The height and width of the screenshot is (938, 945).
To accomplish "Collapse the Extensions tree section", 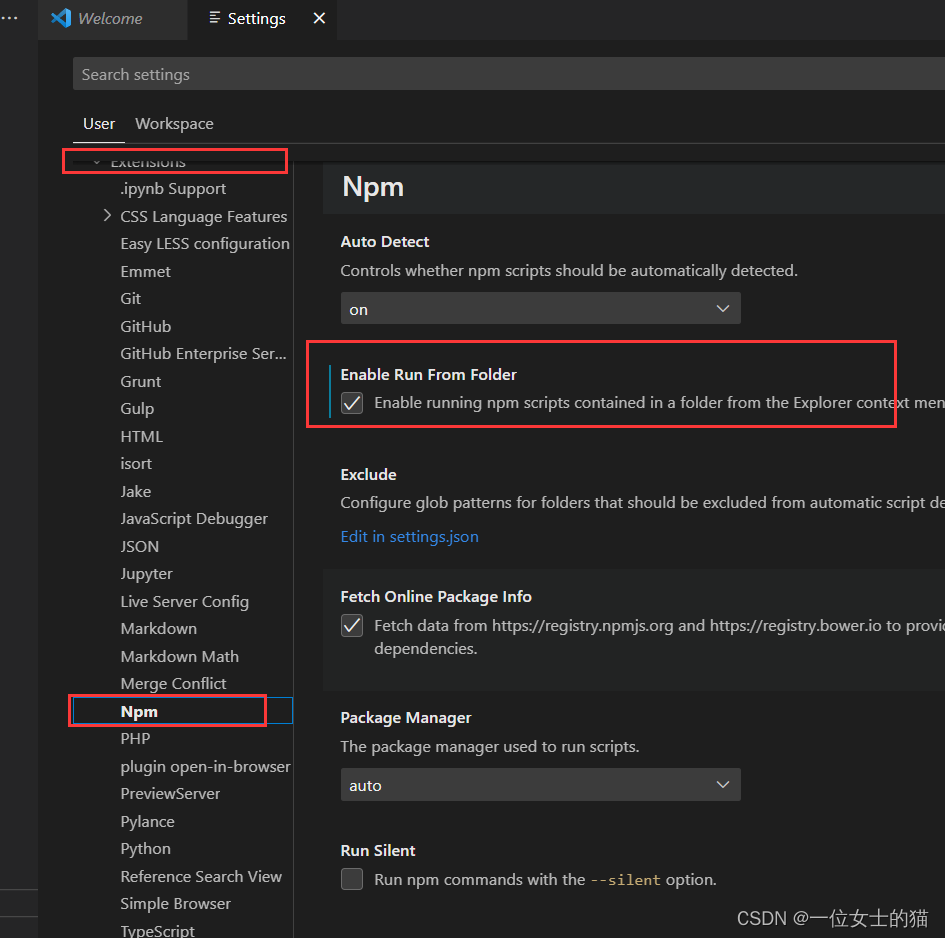I will point(96,162).
